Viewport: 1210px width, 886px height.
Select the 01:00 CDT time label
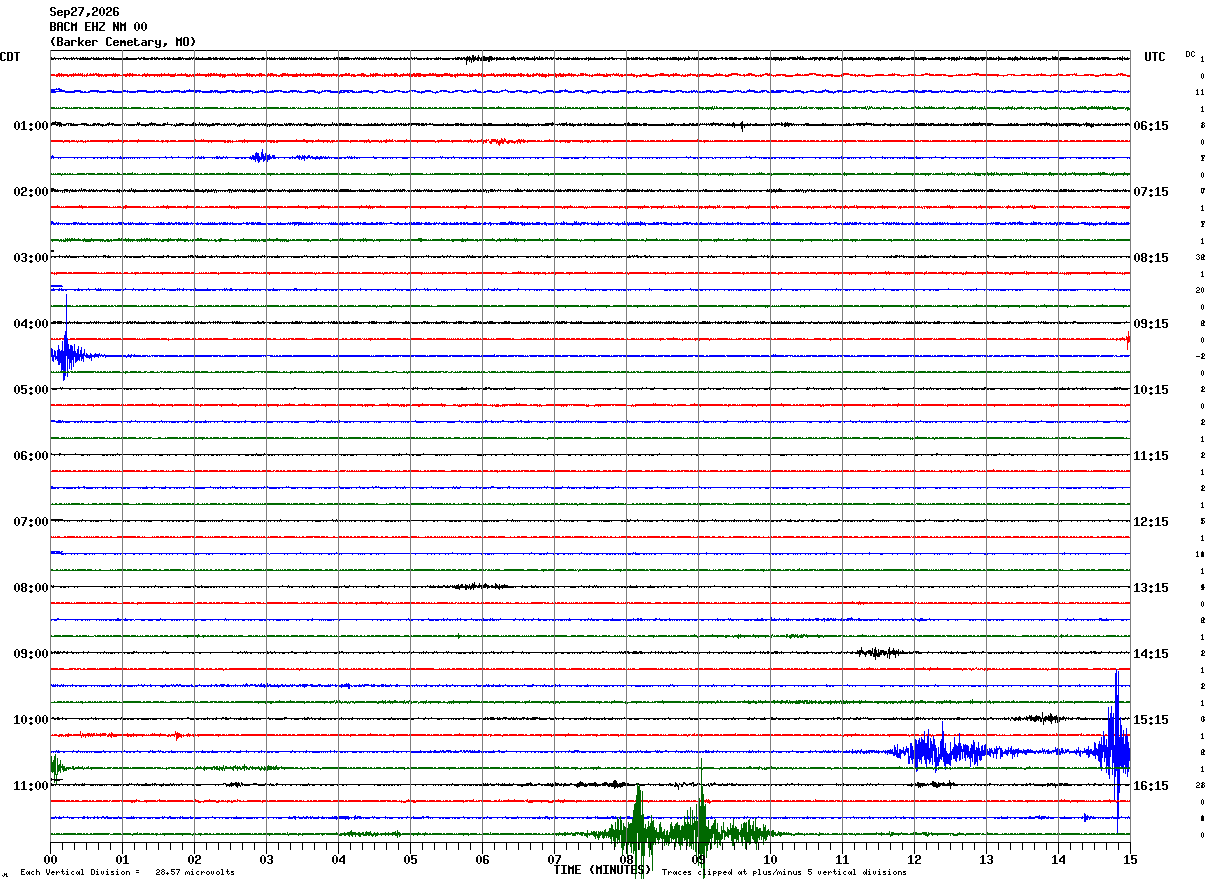[x=31, y=126]
